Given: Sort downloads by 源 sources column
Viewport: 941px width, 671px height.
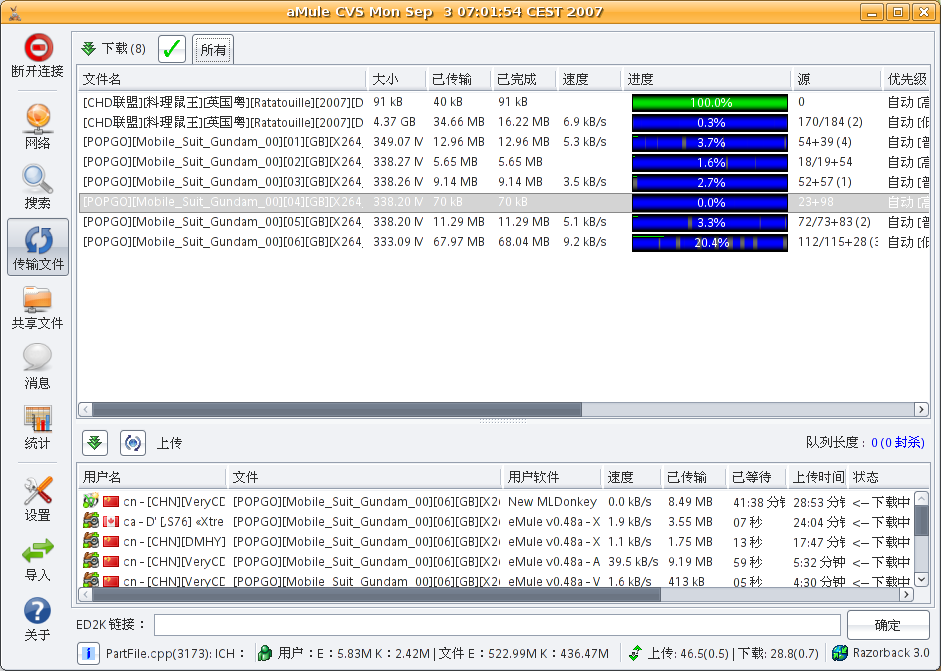Looking at the screenshot, I should (837, 79).
